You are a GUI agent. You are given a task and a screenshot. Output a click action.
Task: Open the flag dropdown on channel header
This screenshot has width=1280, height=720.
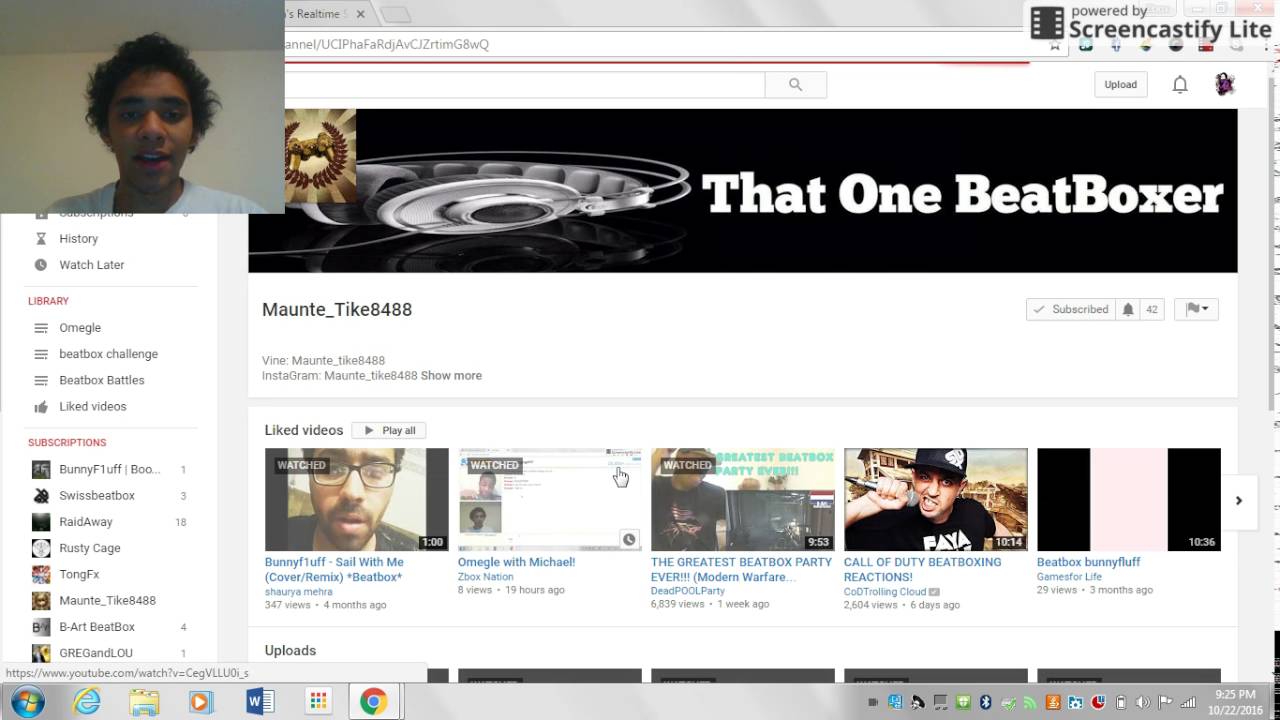(x=1196, y=309)
